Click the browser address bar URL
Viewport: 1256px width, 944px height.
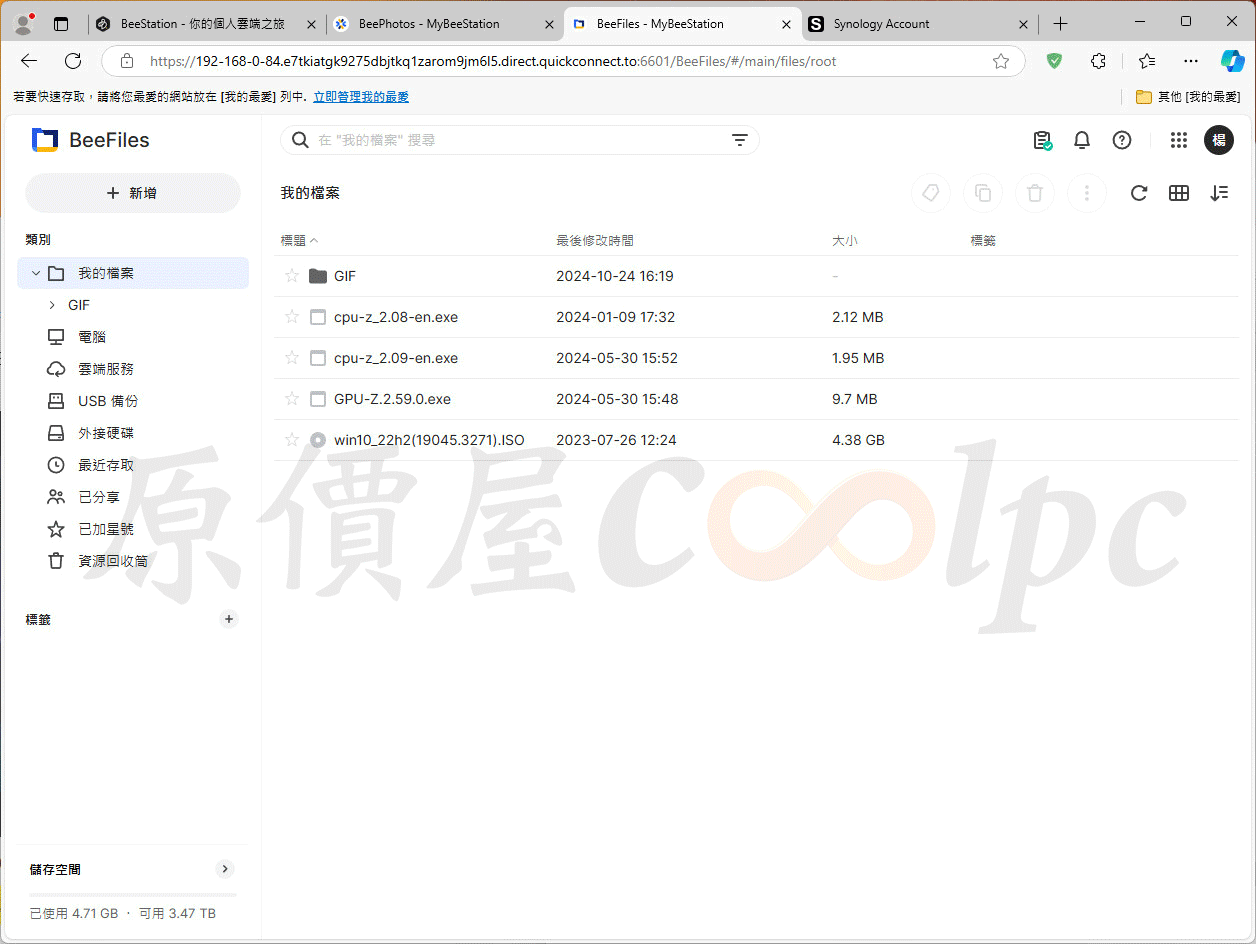click(493, 61)
